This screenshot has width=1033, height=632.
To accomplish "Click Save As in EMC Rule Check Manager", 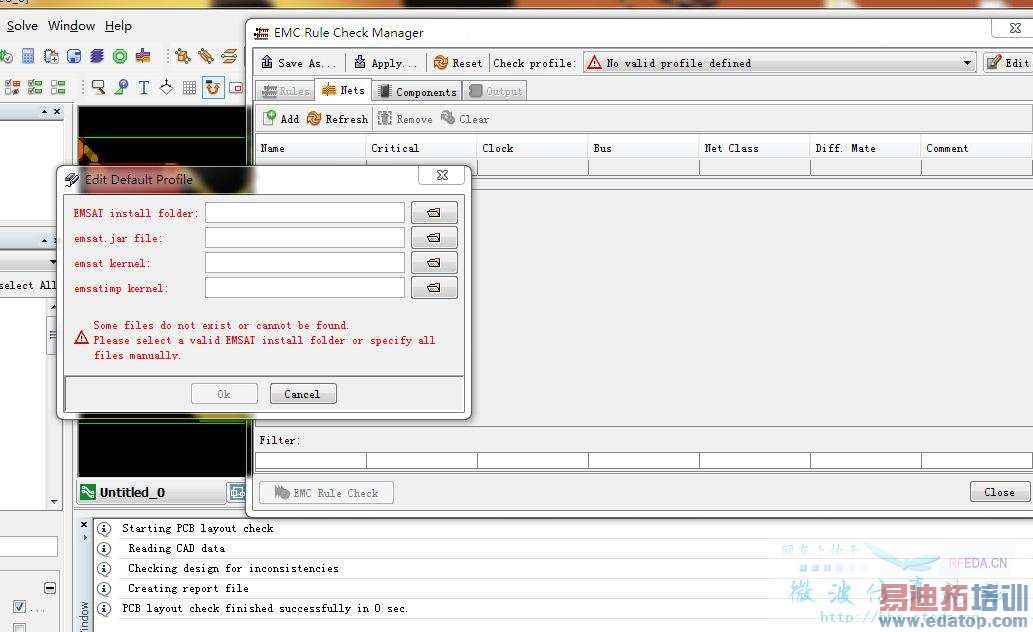I will [298, 63].
